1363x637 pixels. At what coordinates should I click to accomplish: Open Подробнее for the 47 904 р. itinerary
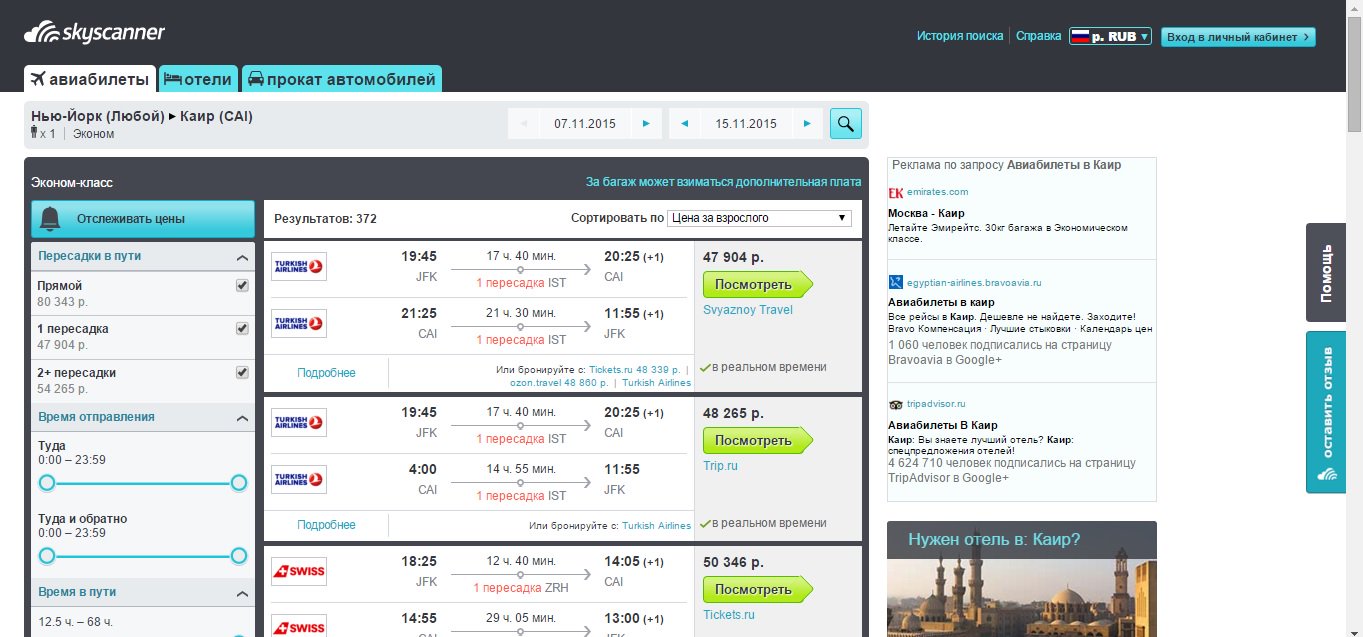[326, 373]
